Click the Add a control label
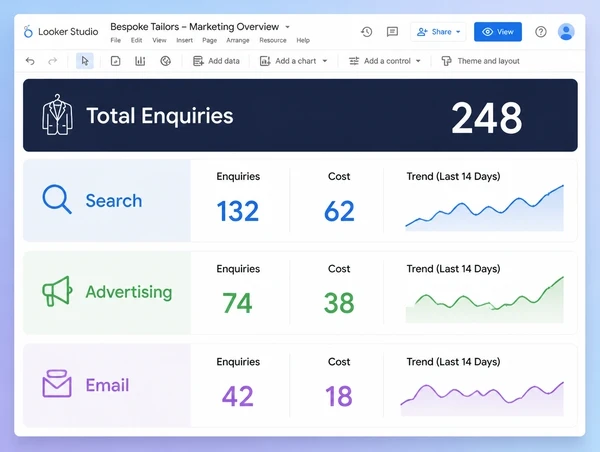600x452 pixels. (x=387, y=61)
